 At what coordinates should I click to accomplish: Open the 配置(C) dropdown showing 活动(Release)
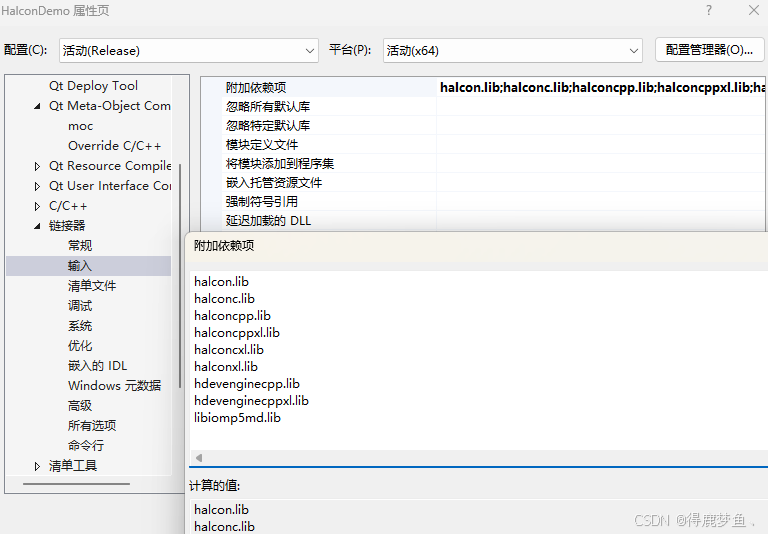tap(189, 50)
